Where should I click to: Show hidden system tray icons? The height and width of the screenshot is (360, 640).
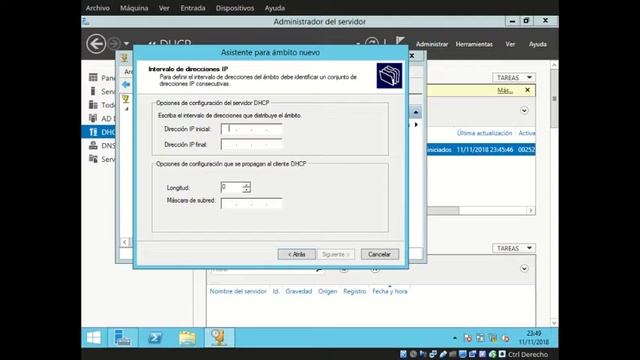point(455,338)
